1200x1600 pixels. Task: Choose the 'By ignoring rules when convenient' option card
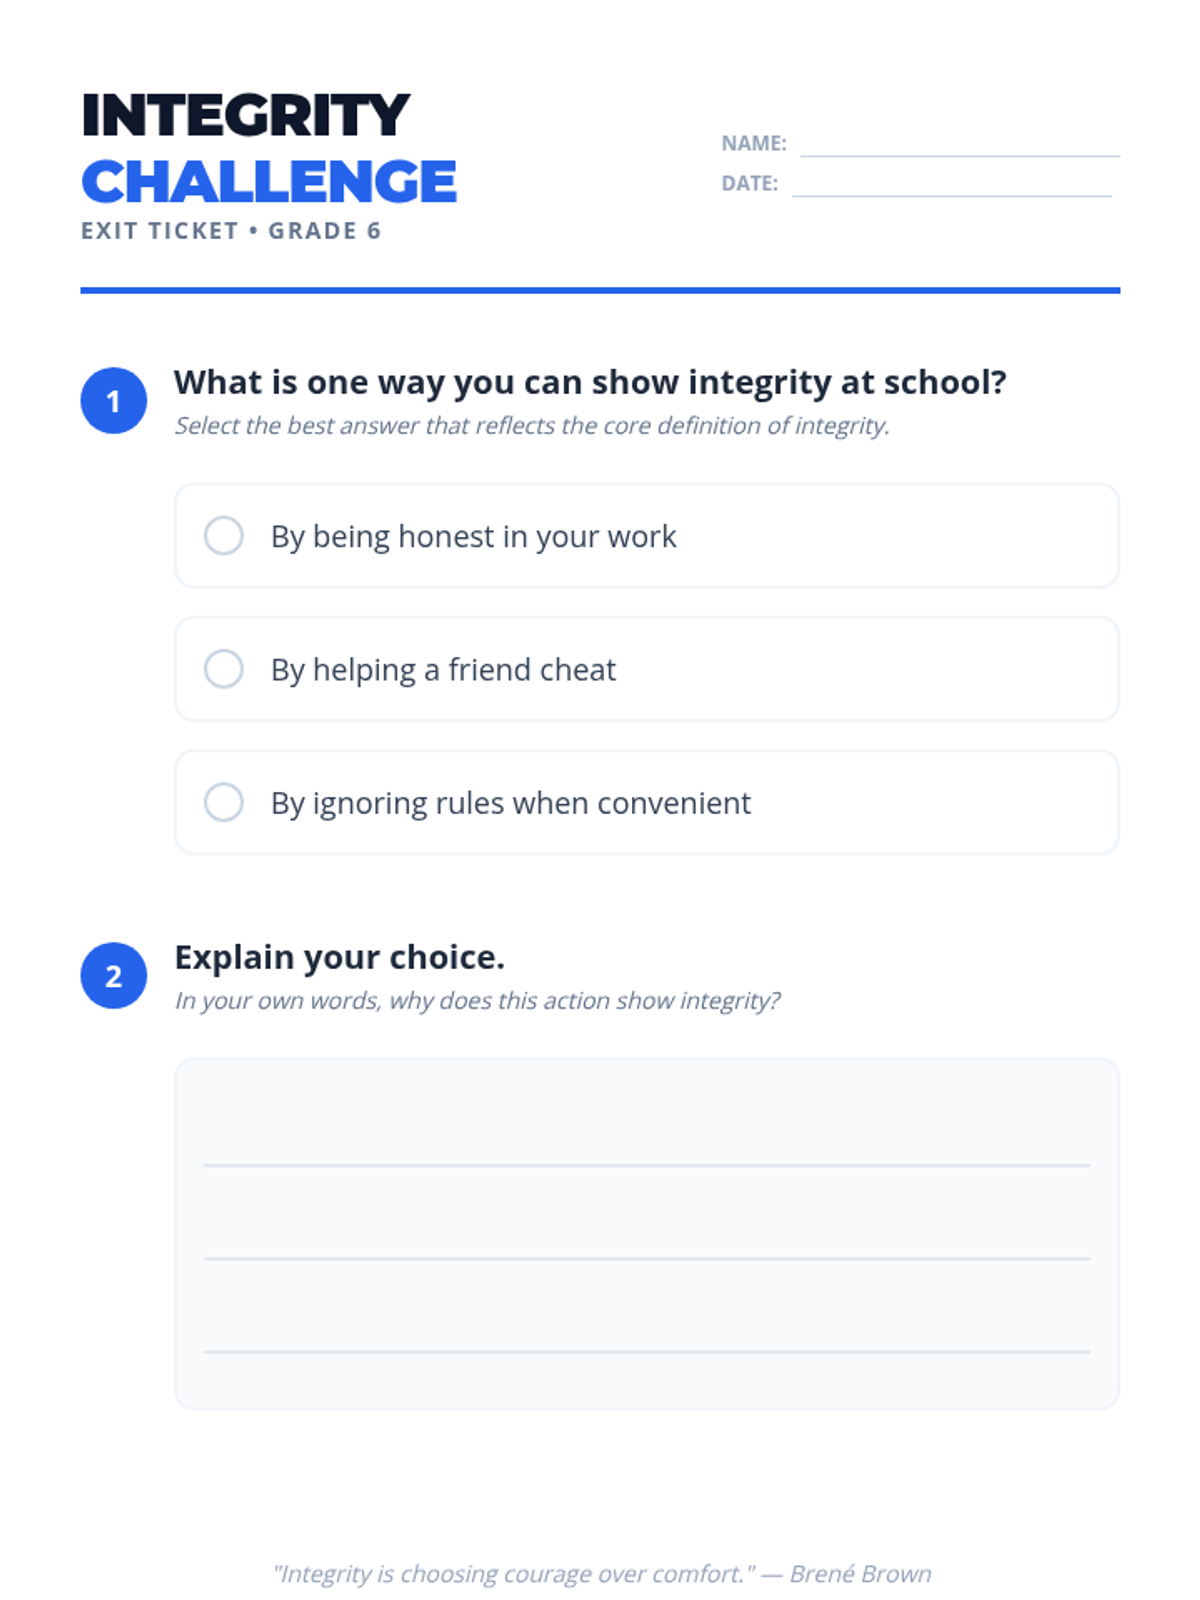point(647,802)
